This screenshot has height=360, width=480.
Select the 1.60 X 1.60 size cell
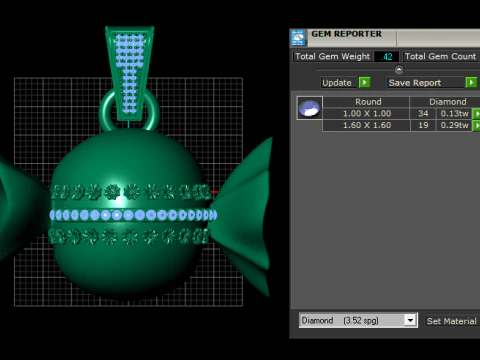pyautogui.click(x=367, y=125)
